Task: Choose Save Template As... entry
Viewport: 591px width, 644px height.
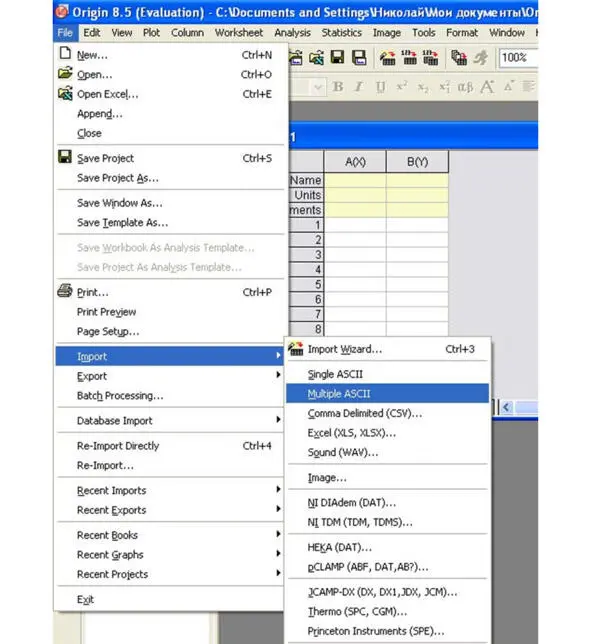Action: tap(170, 223)
